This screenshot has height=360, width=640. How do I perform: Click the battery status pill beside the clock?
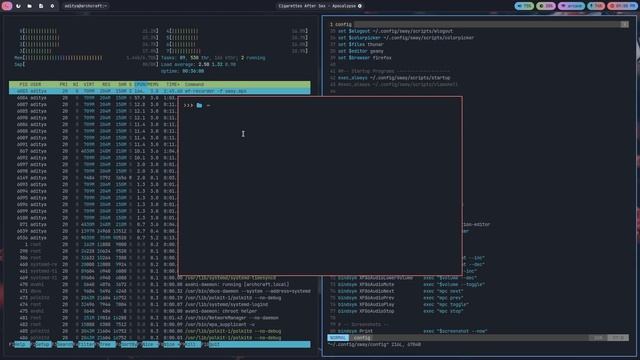pyautogui.click(x=596, y=6)
